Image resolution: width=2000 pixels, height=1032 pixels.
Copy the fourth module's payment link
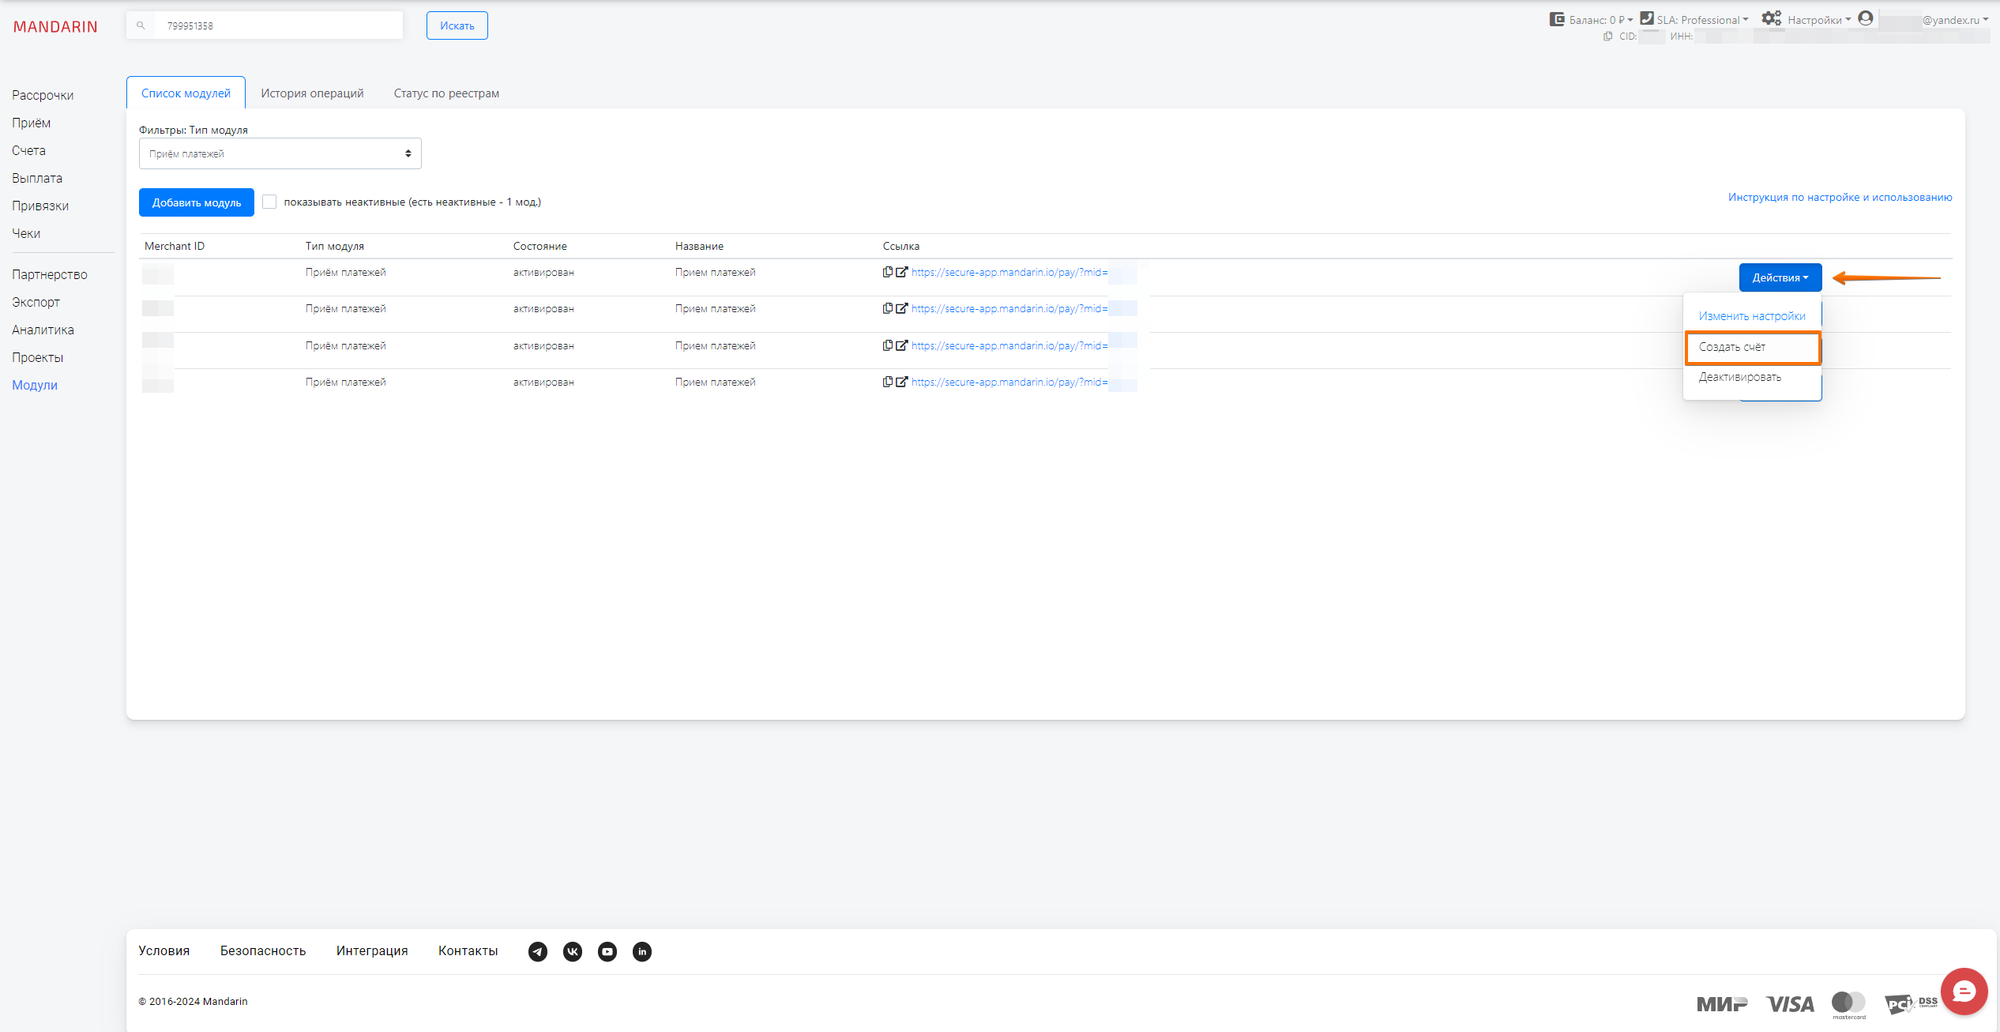(887, 382)
